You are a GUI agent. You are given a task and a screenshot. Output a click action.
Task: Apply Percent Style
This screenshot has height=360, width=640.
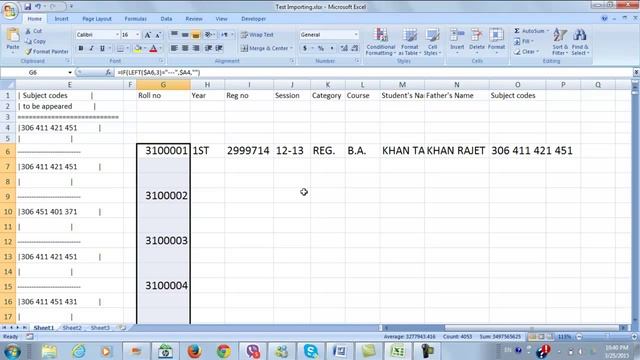[321, 48]
